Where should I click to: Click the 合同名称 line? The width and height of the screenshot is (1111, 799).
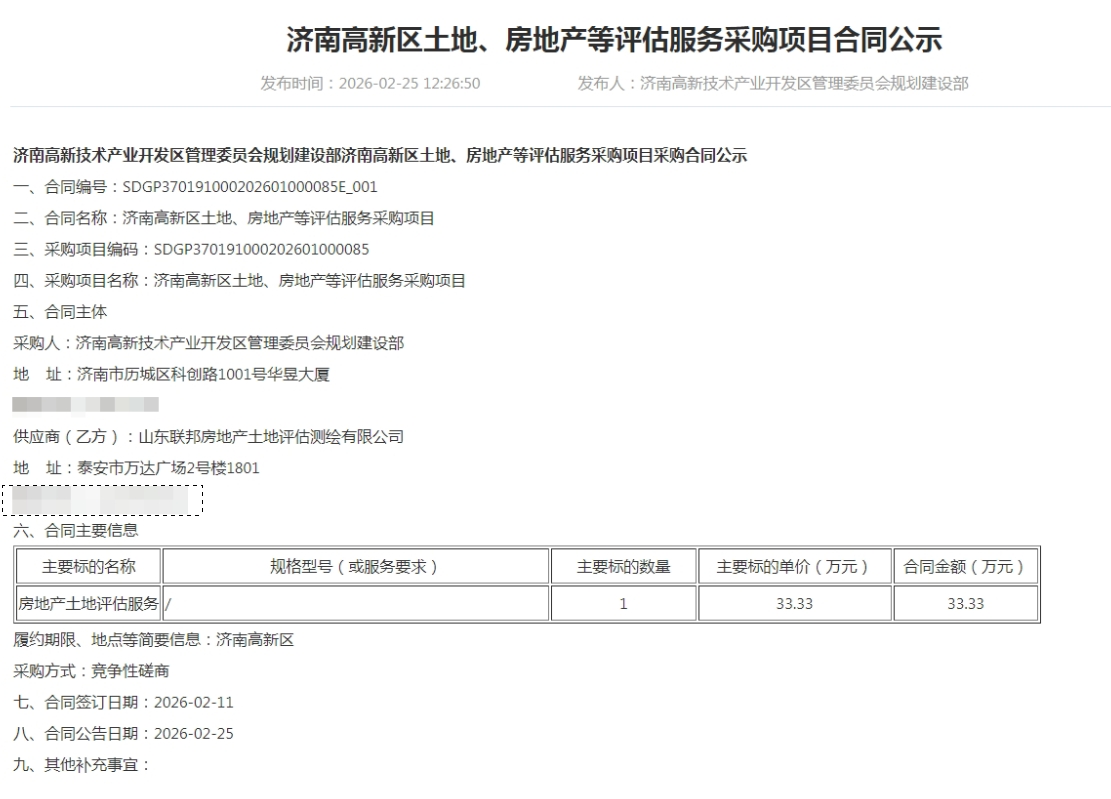tap(223, 218)
